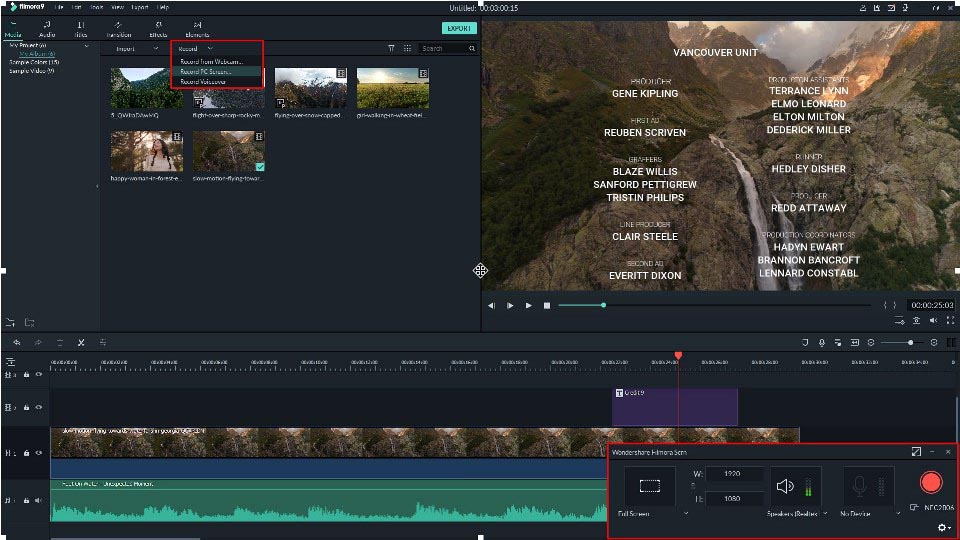This screenshot has width=960, height=540.
Task: Select Sample Colors (15) in the media tree
Action: tap(34, 62)
